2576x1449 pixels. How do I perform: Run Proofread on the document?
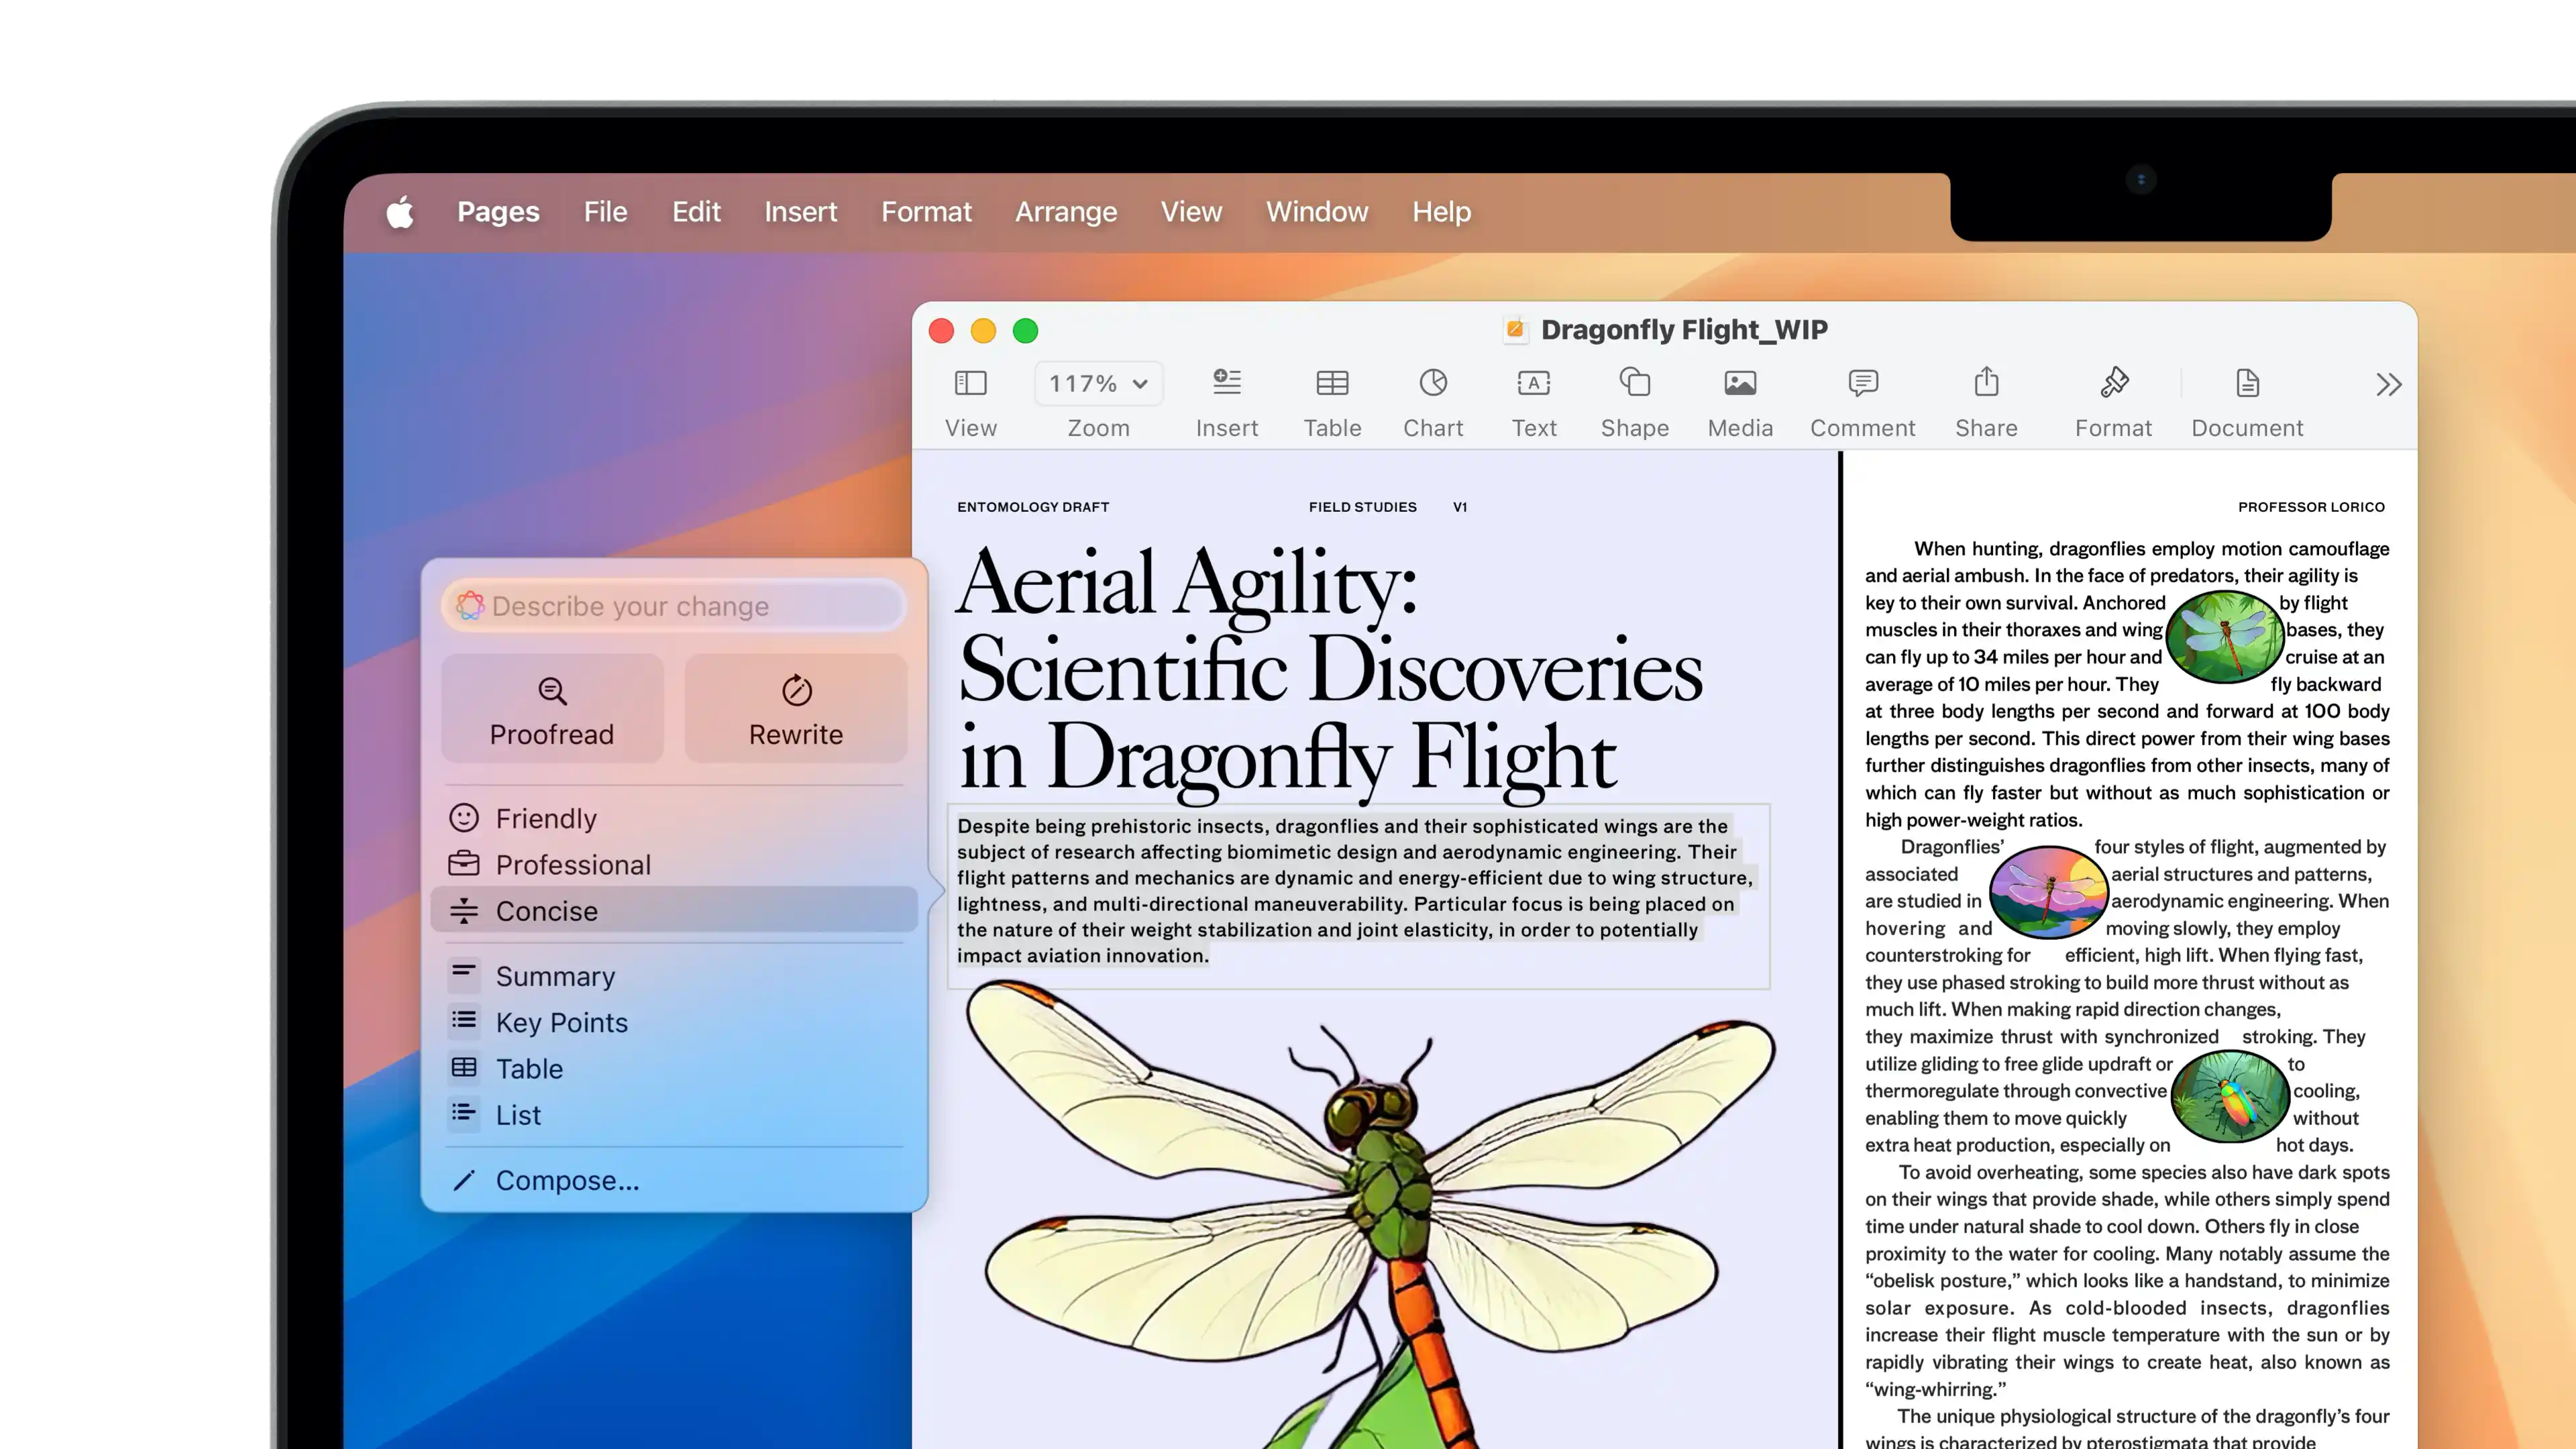pos(552,709)
